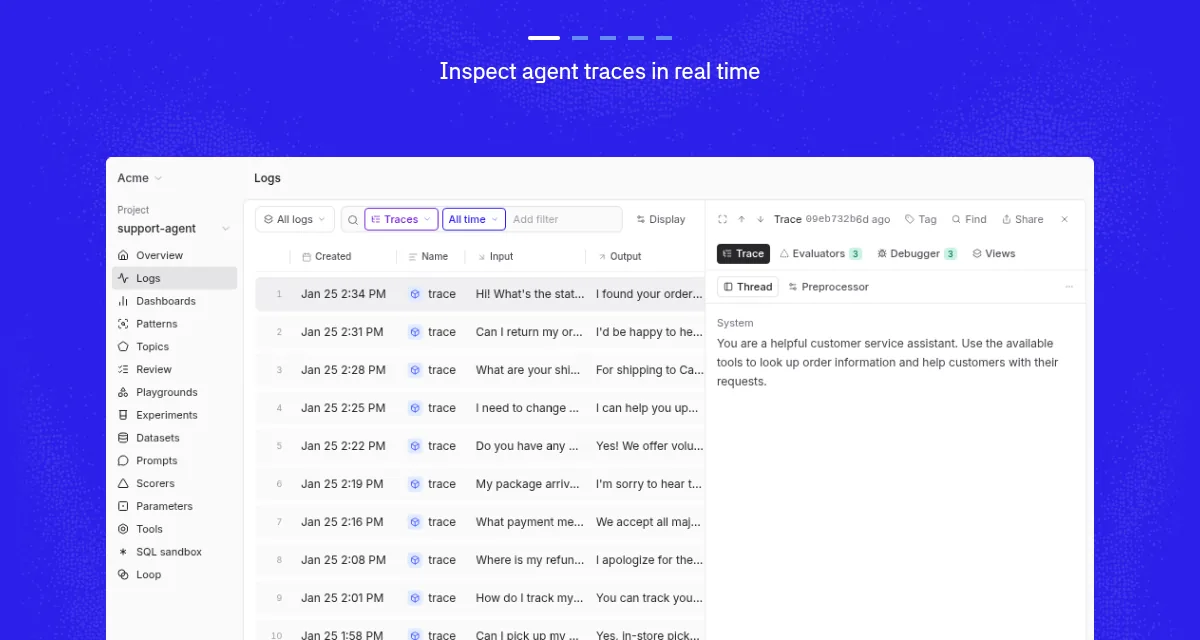This screenshot has width=1200, height=640.
Task: Open the trace row 'My package arriv...'
Action: coord(480,484)
